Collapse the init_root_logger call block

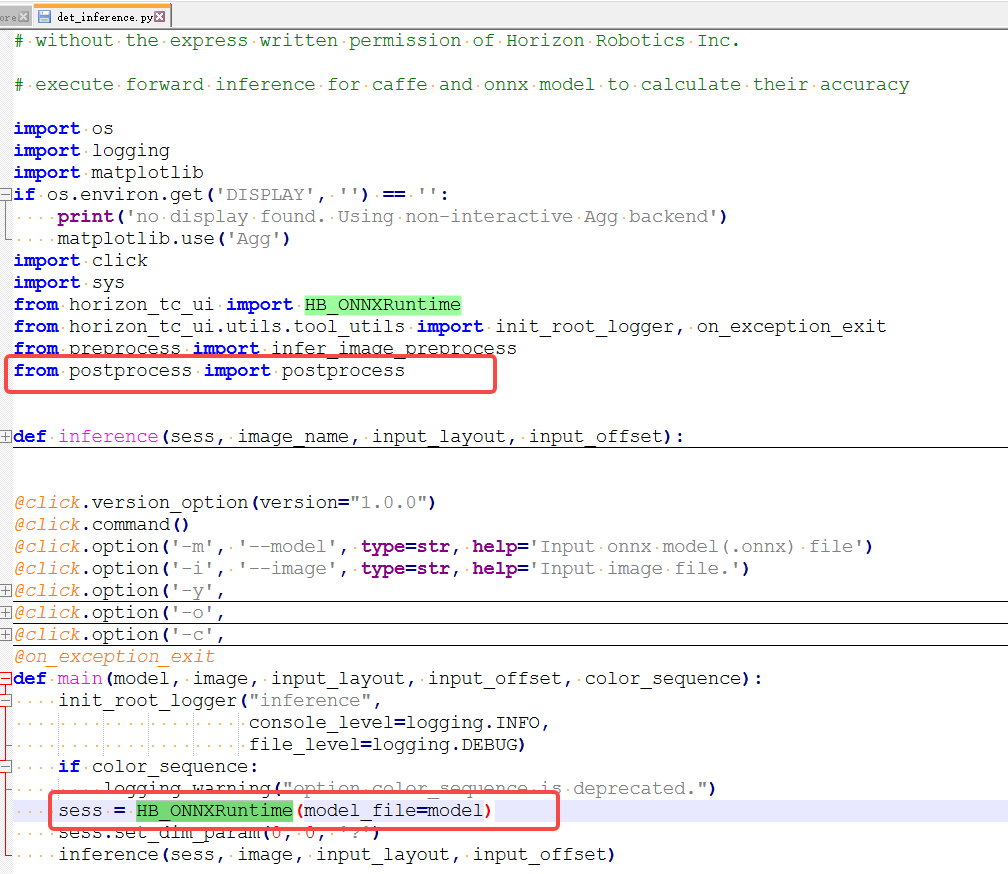click(6, 701)
